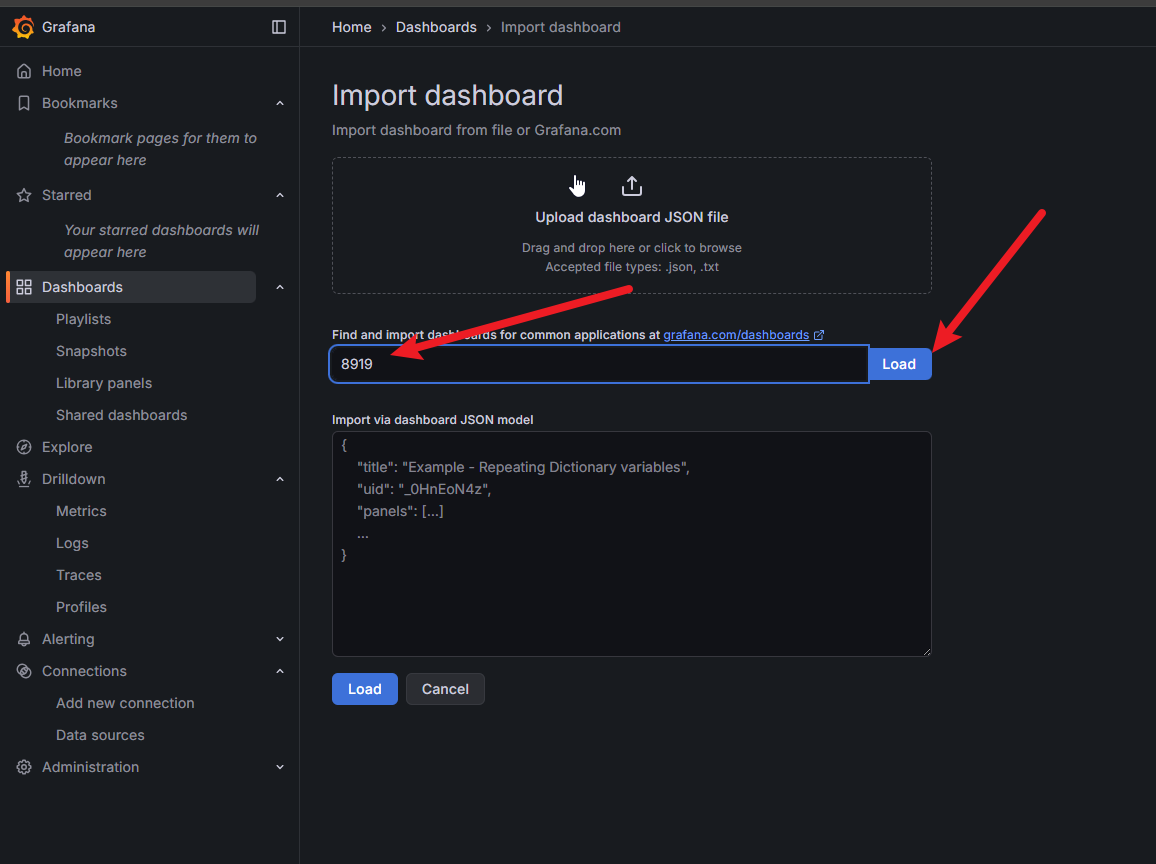Collapse the Connections section chevron
Image resolution: width=1156 pixels, height=864 pixels.
click(x=279, y=671)
